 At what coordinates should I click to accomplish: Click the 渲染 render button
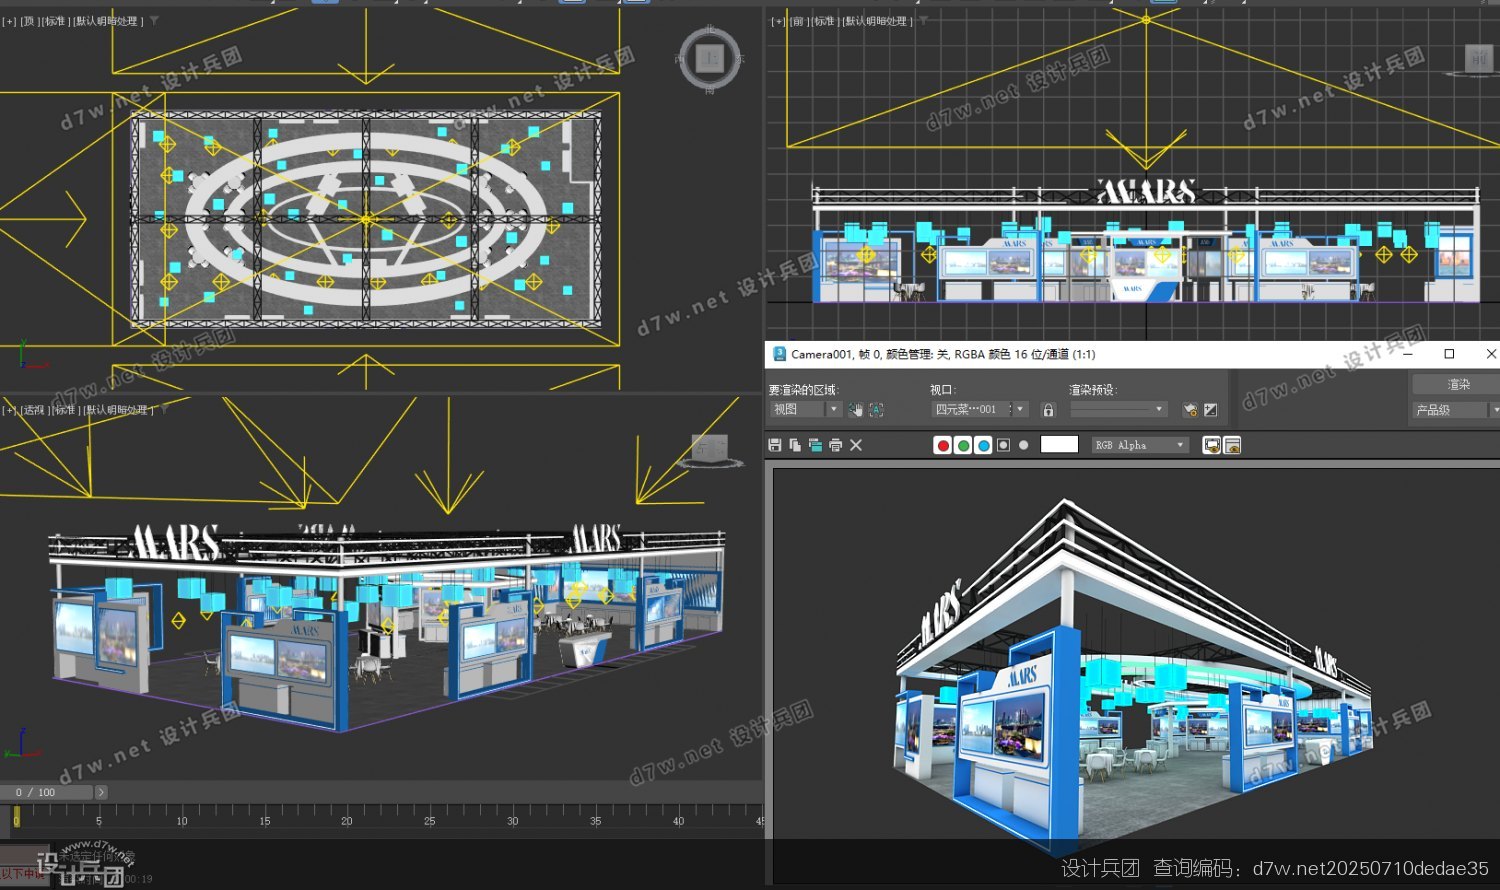tap(1456, 384)
